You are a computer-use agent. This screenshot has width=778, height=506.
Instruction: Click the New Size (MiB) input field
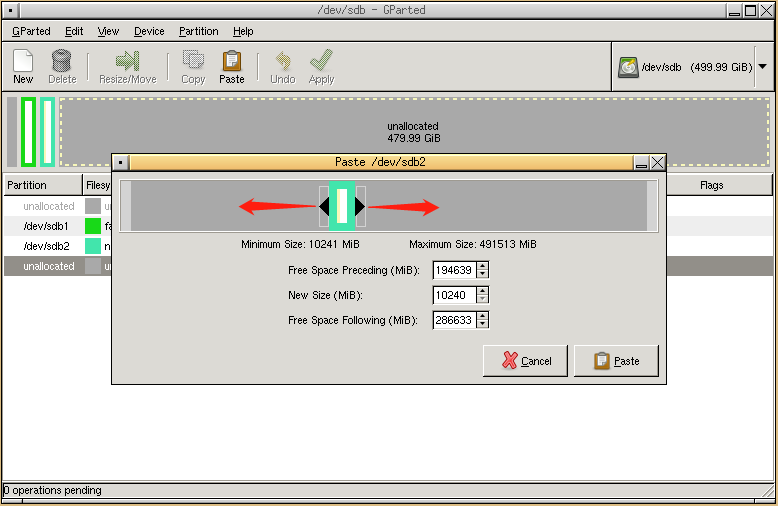[454, 295]
